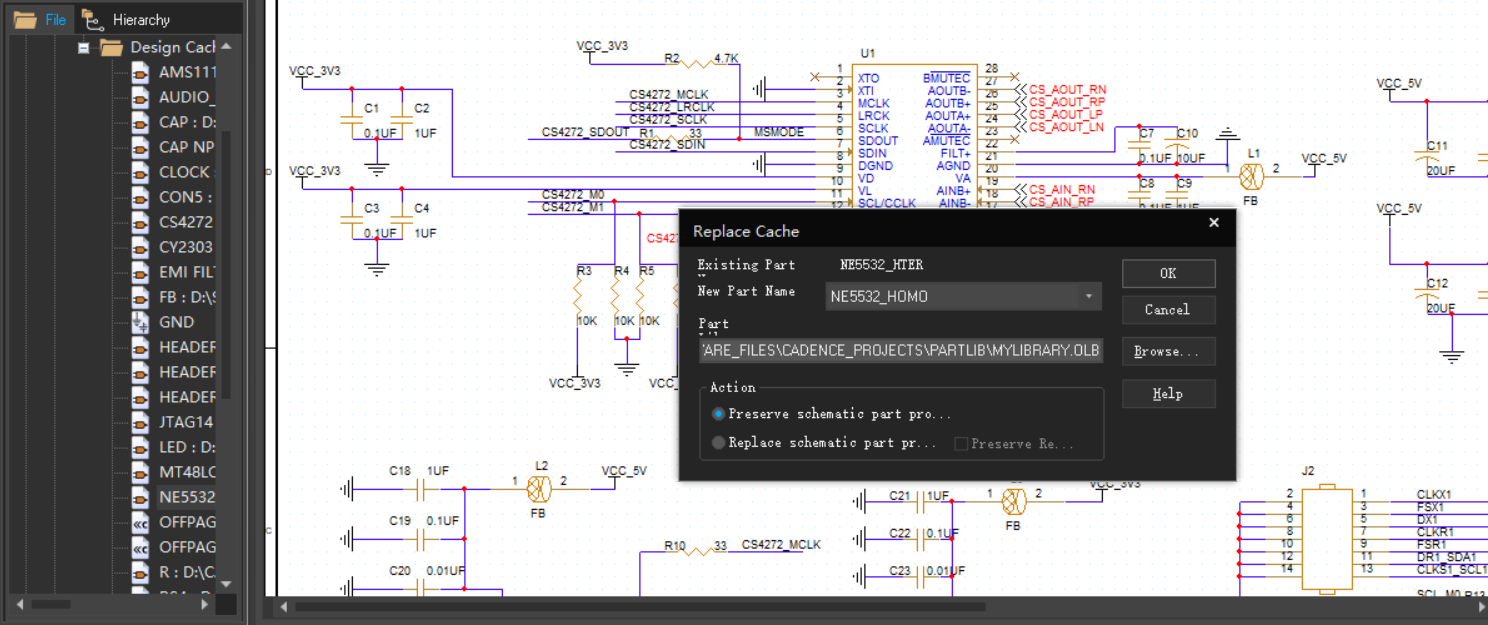This screenshot has width=1488, height=625.
Task: Select the U1 component on schematic
Action: pos(913,135)
